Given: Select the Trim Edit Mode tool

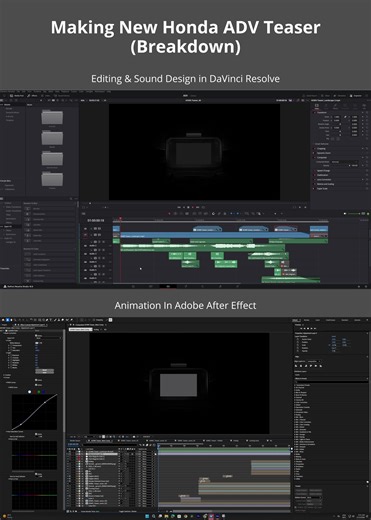Looking at the screenshot, I should [176, 214].
